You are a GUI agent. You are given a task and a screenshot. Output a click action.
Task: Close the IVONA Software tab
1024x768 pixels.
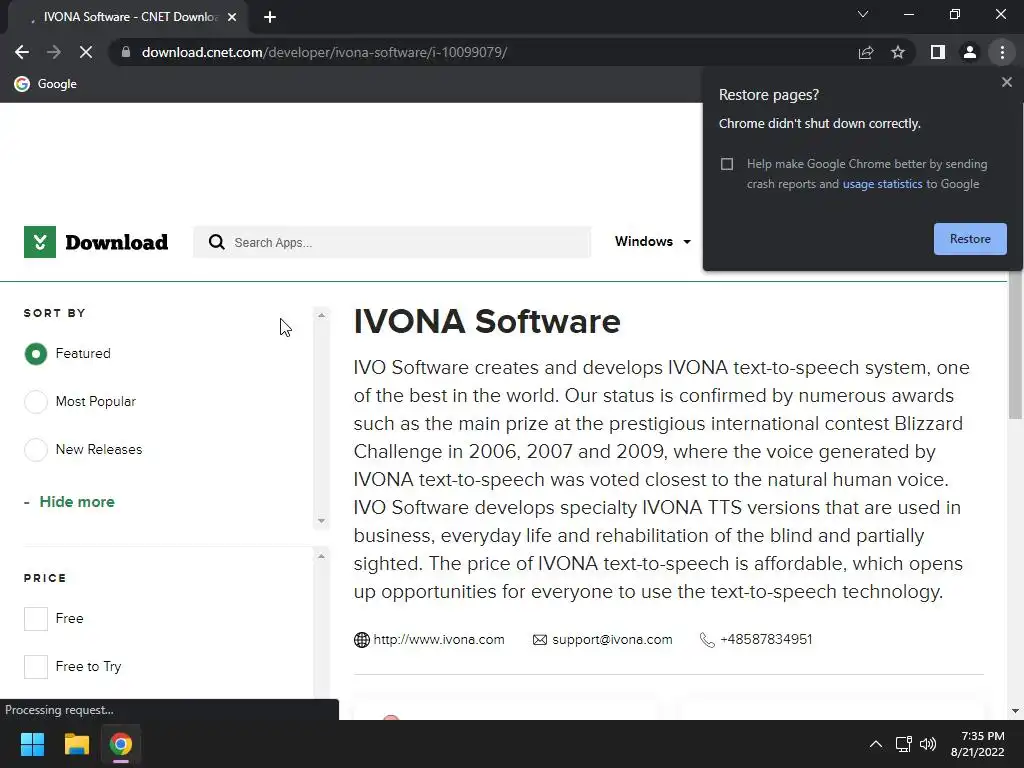pyautogui.click(x=232, y=17)
